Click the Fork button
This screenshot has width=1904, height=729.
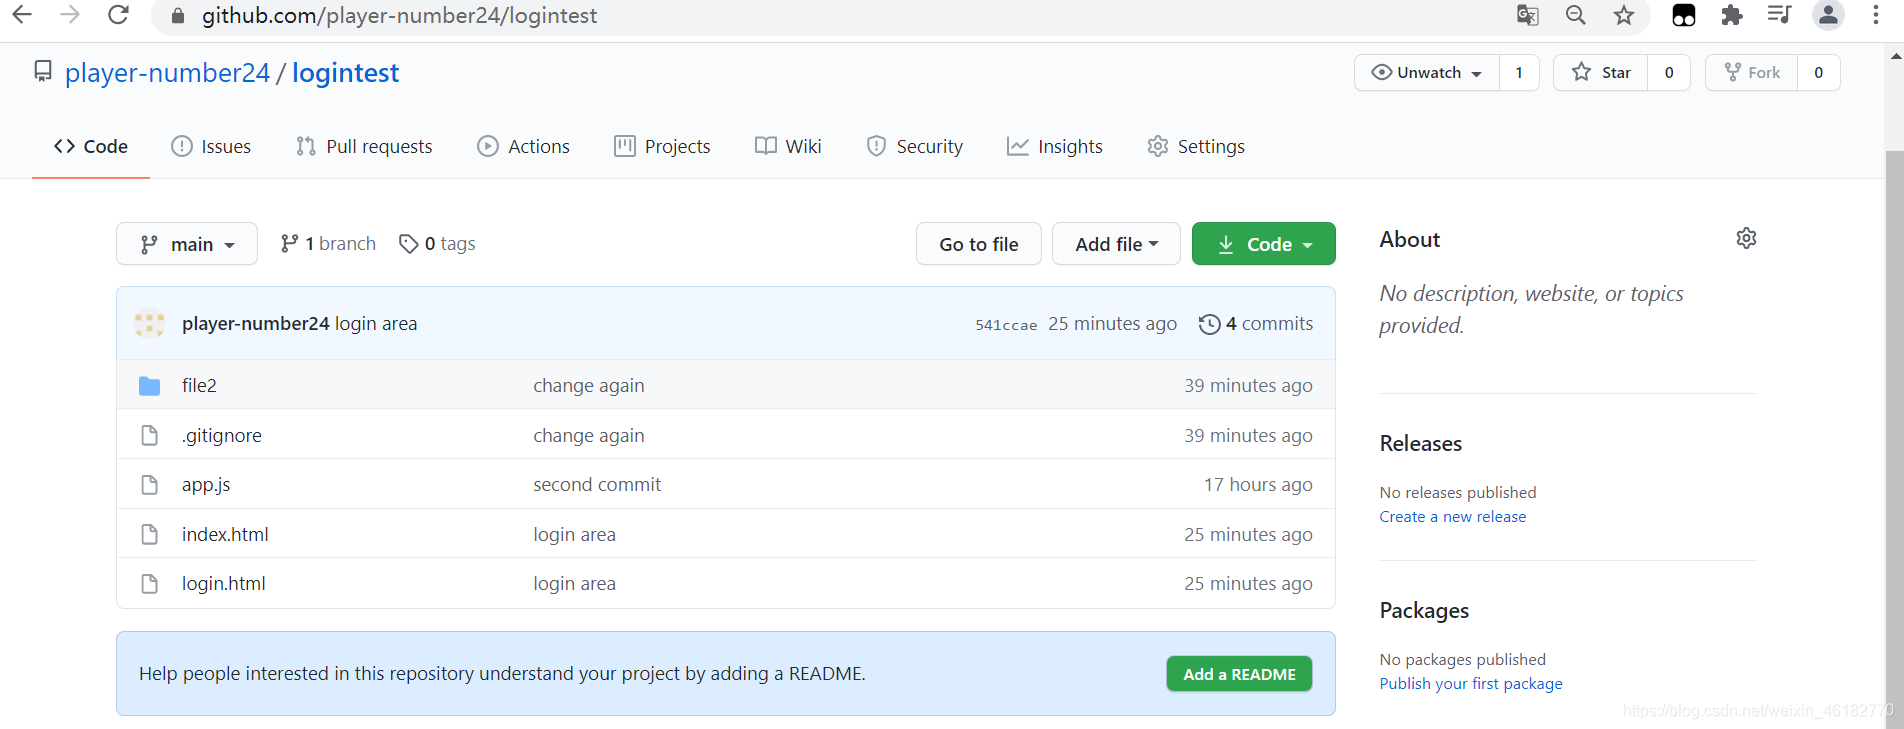coord(1752,73)
